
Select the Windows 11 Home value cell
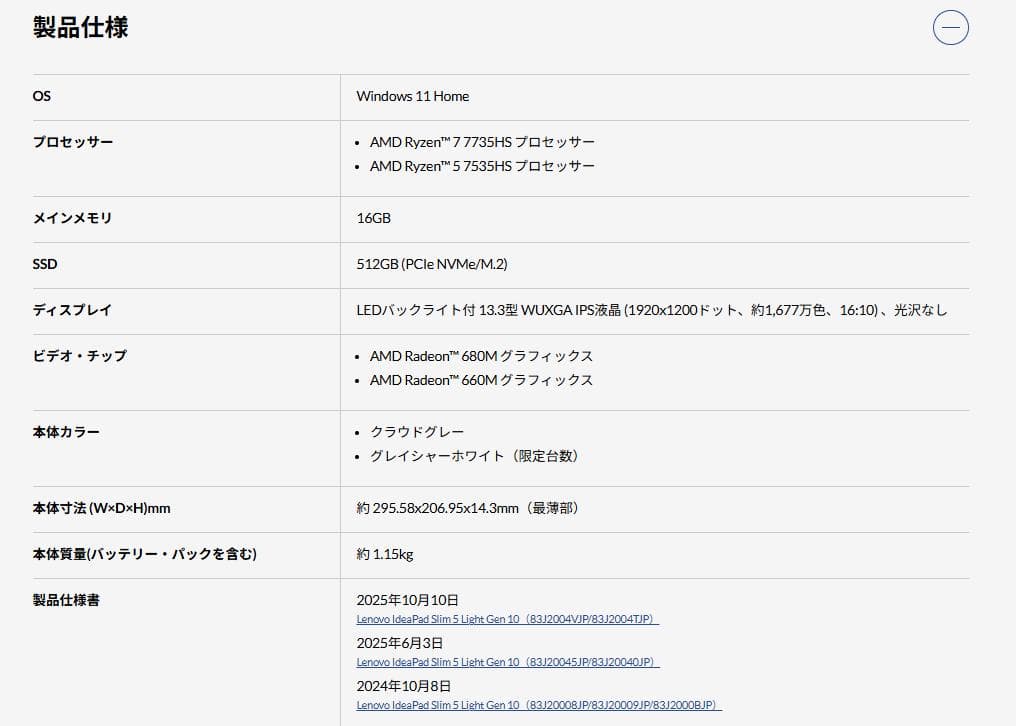(x=413, y=96)
